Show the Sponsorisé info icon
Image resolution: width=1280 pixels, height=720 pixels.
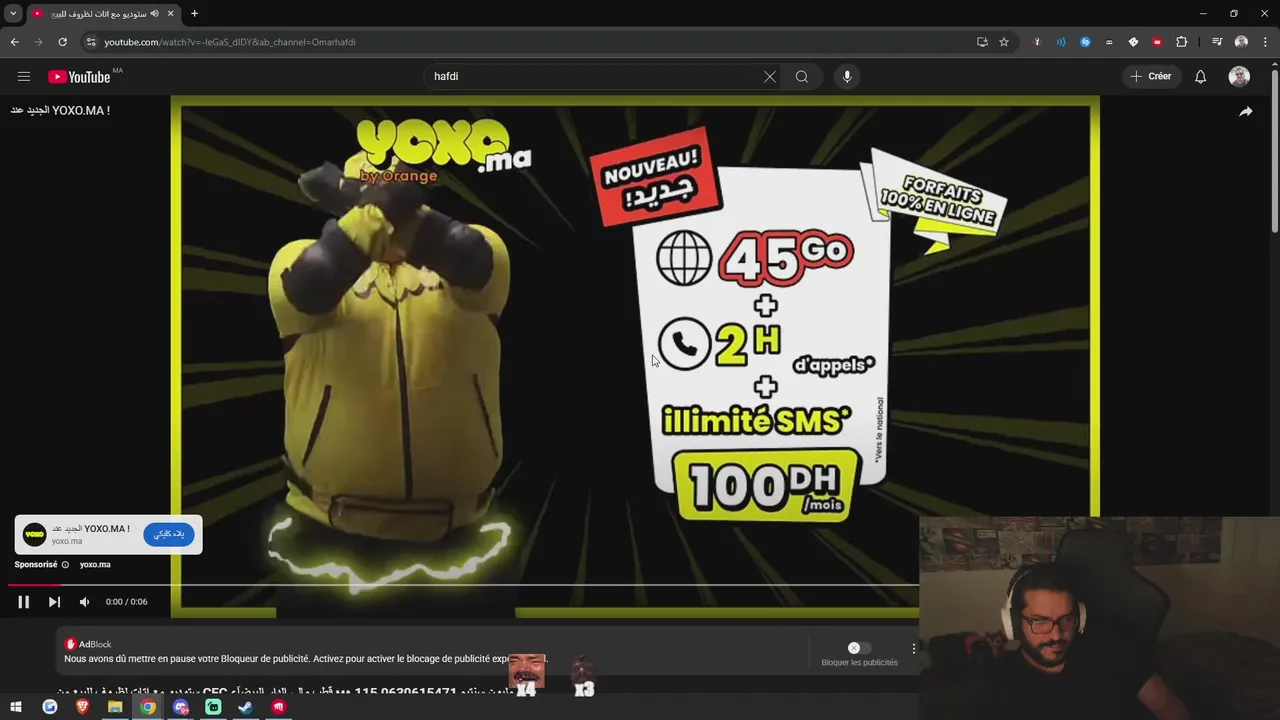pos(66,565)
